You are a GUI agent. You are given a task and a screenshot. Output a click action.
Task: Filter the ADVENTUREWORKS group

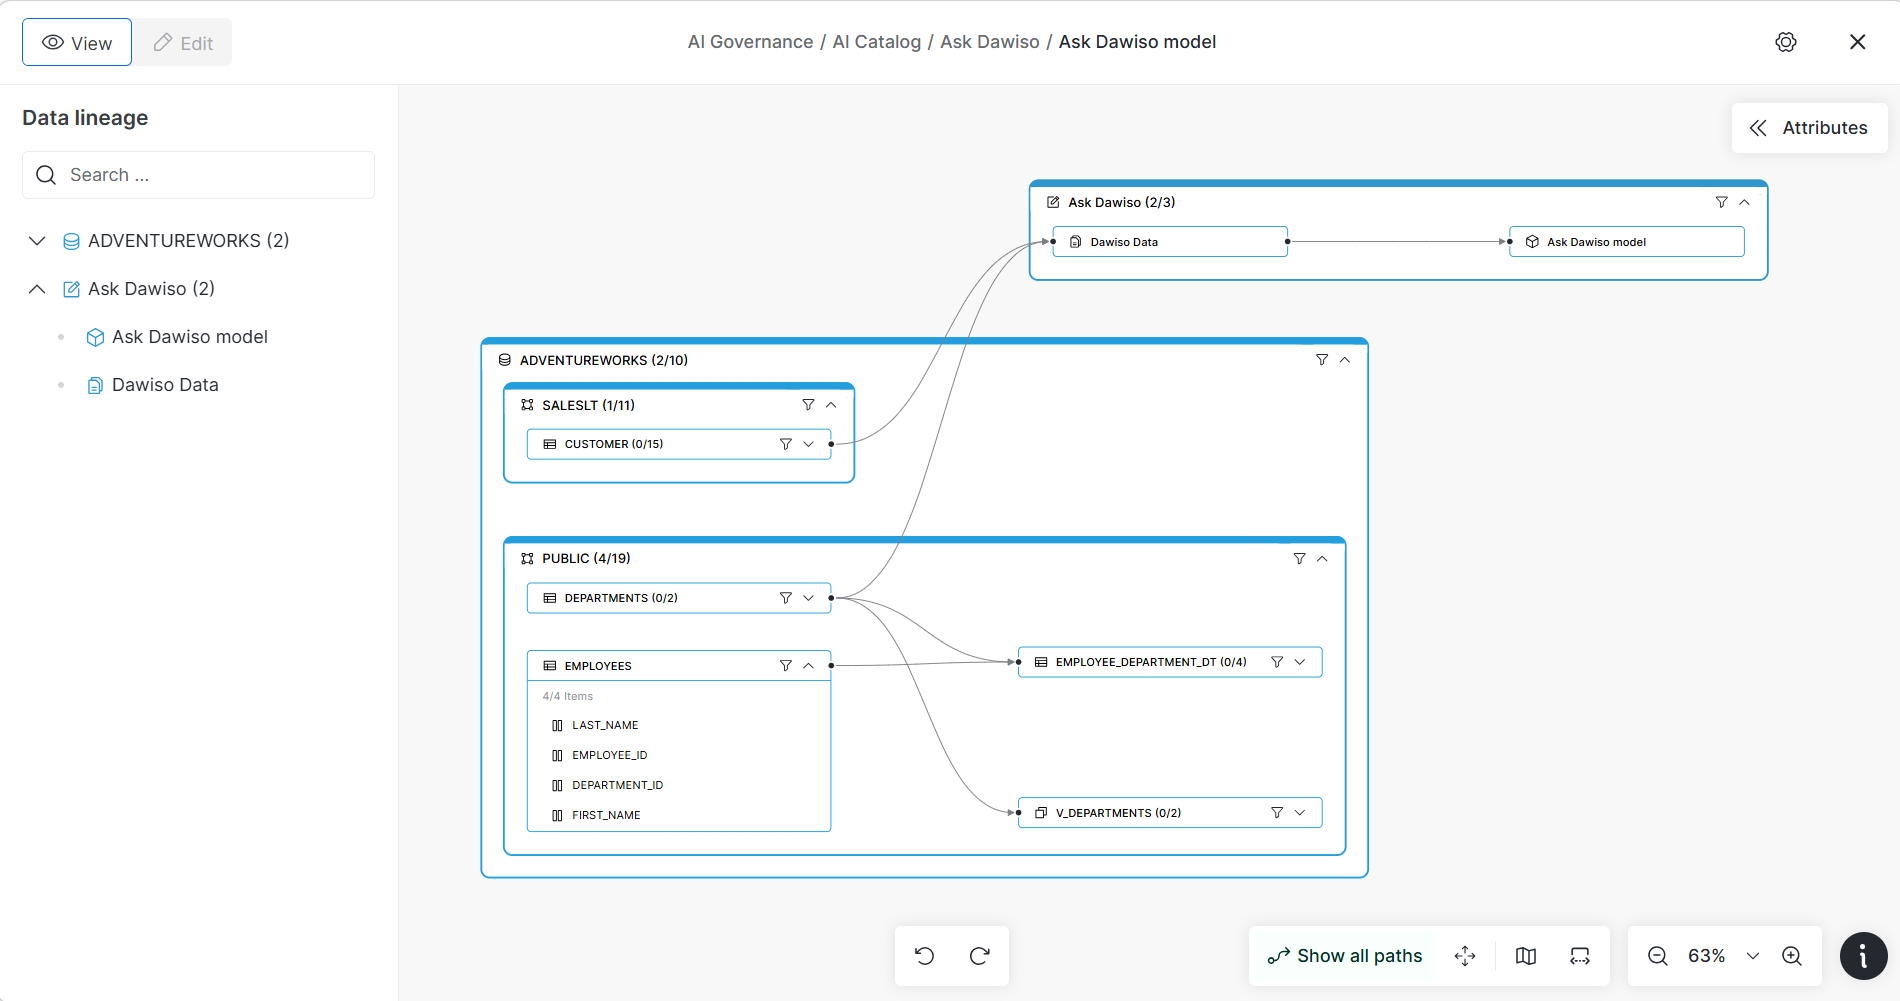(1322, 360)
